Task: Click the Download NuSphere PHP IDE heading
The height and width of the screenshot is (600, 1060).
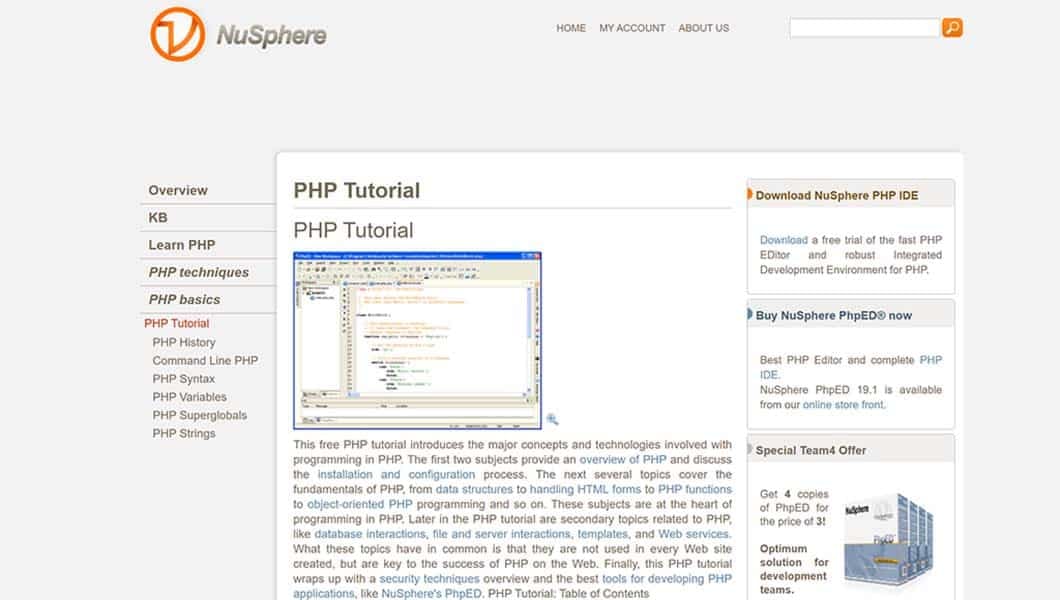Action: pos(837,195)
